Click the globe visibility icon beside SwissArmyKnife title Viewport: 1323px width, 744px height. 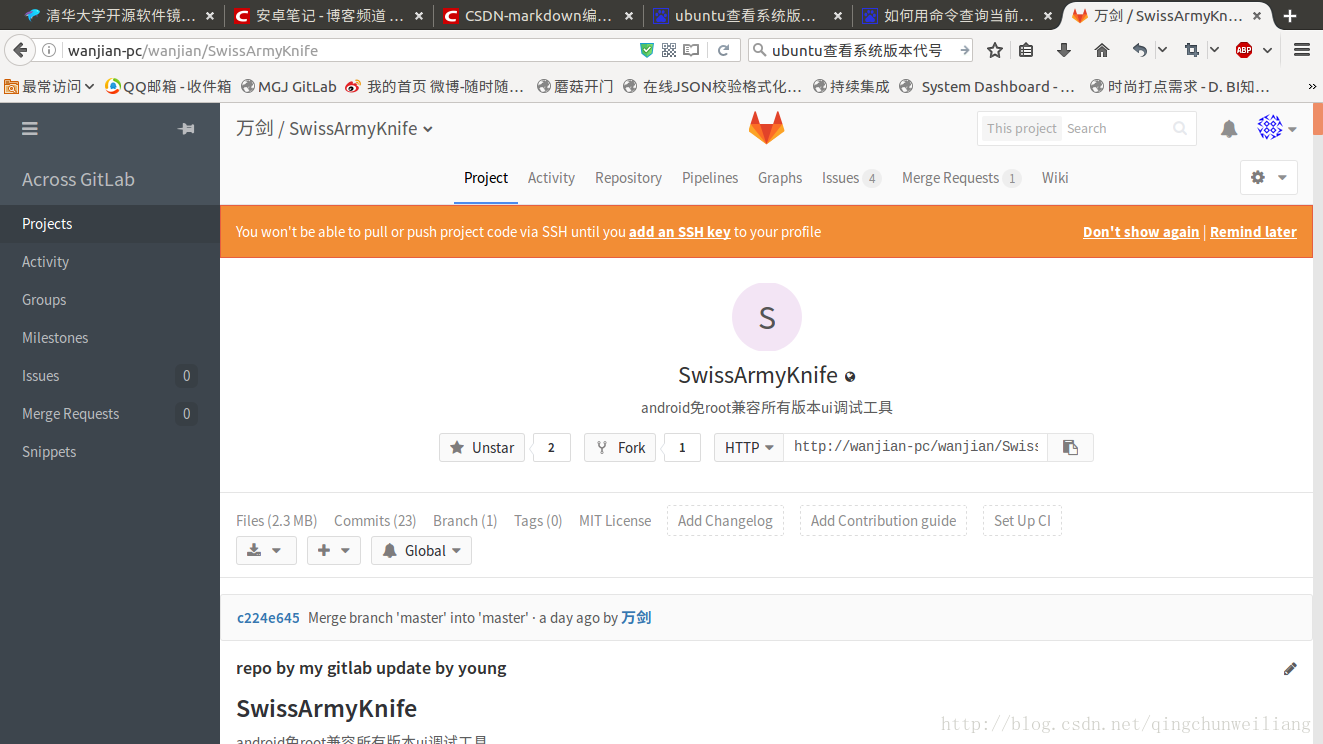(x=850, y=377)
